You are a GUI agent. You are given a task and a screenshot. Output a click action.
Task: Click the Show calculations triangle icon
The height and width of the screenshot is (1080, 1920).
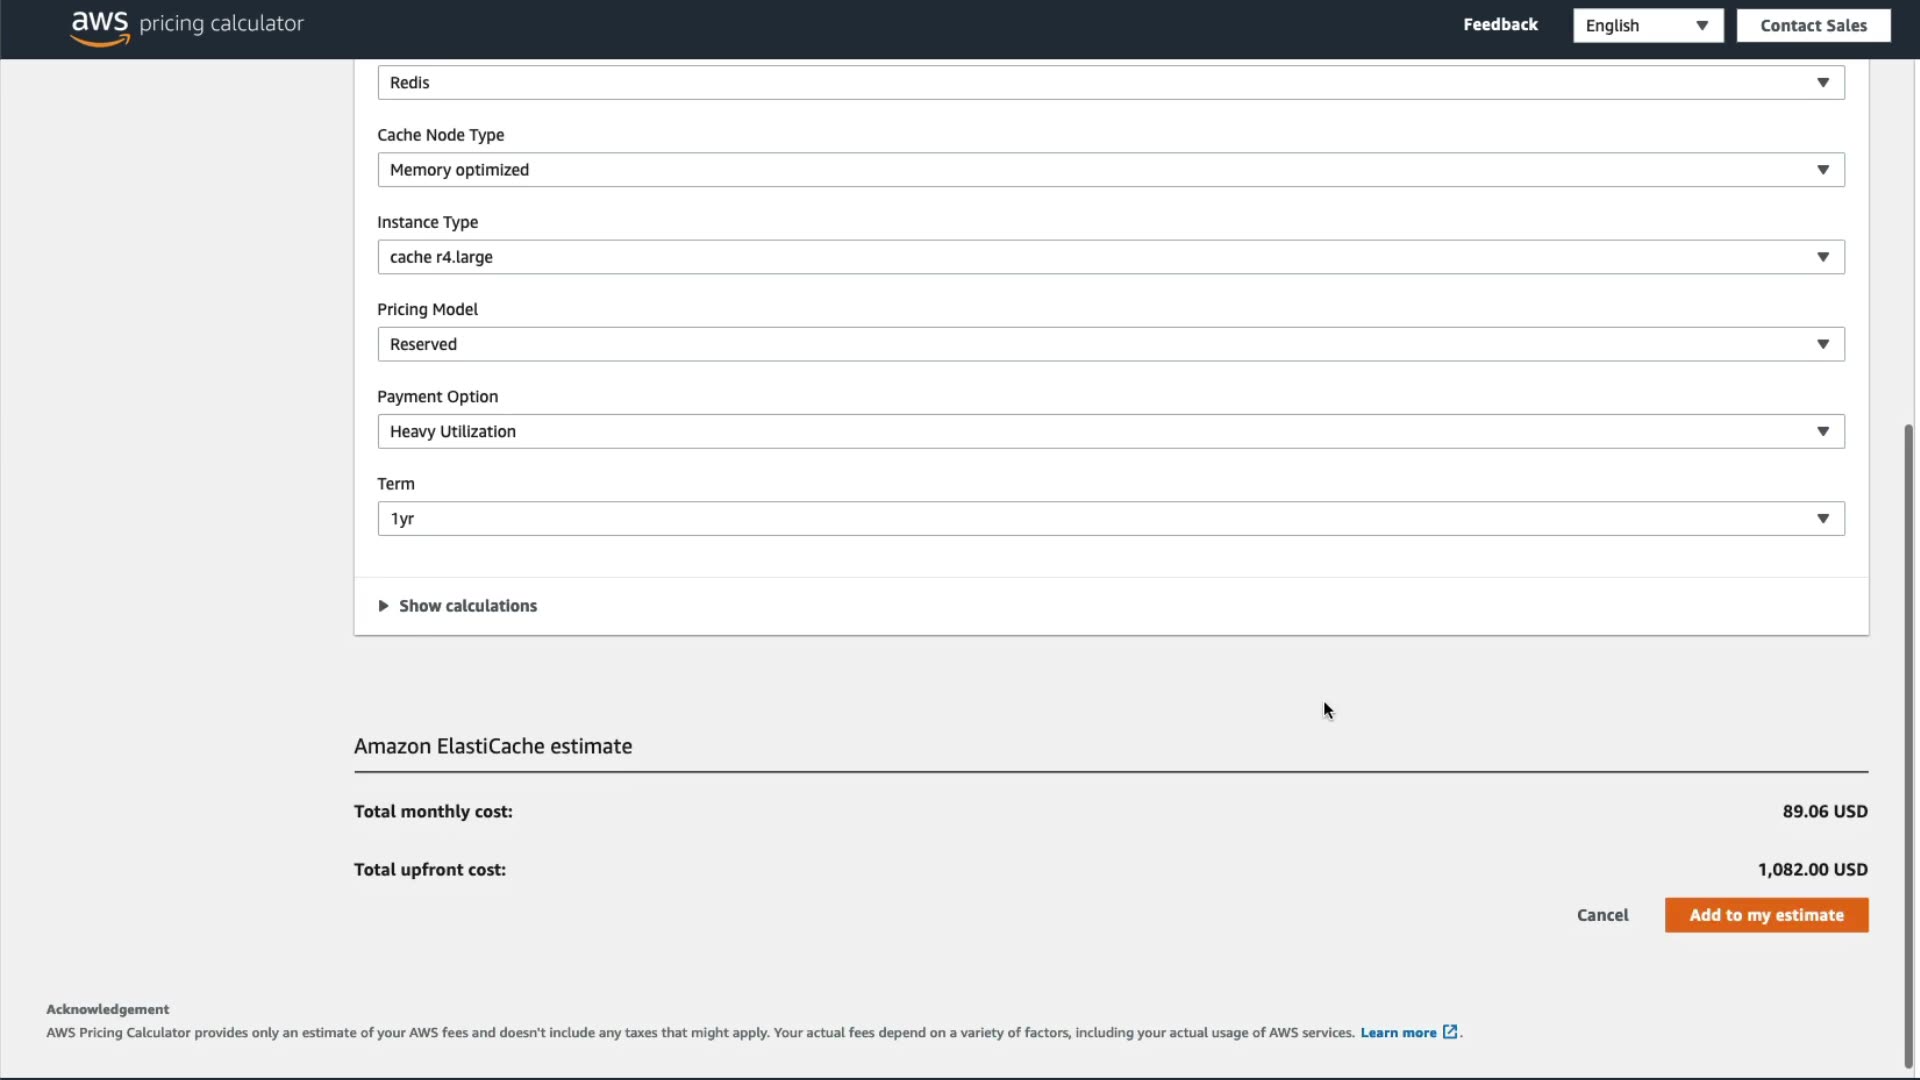(x=383, y=606)
